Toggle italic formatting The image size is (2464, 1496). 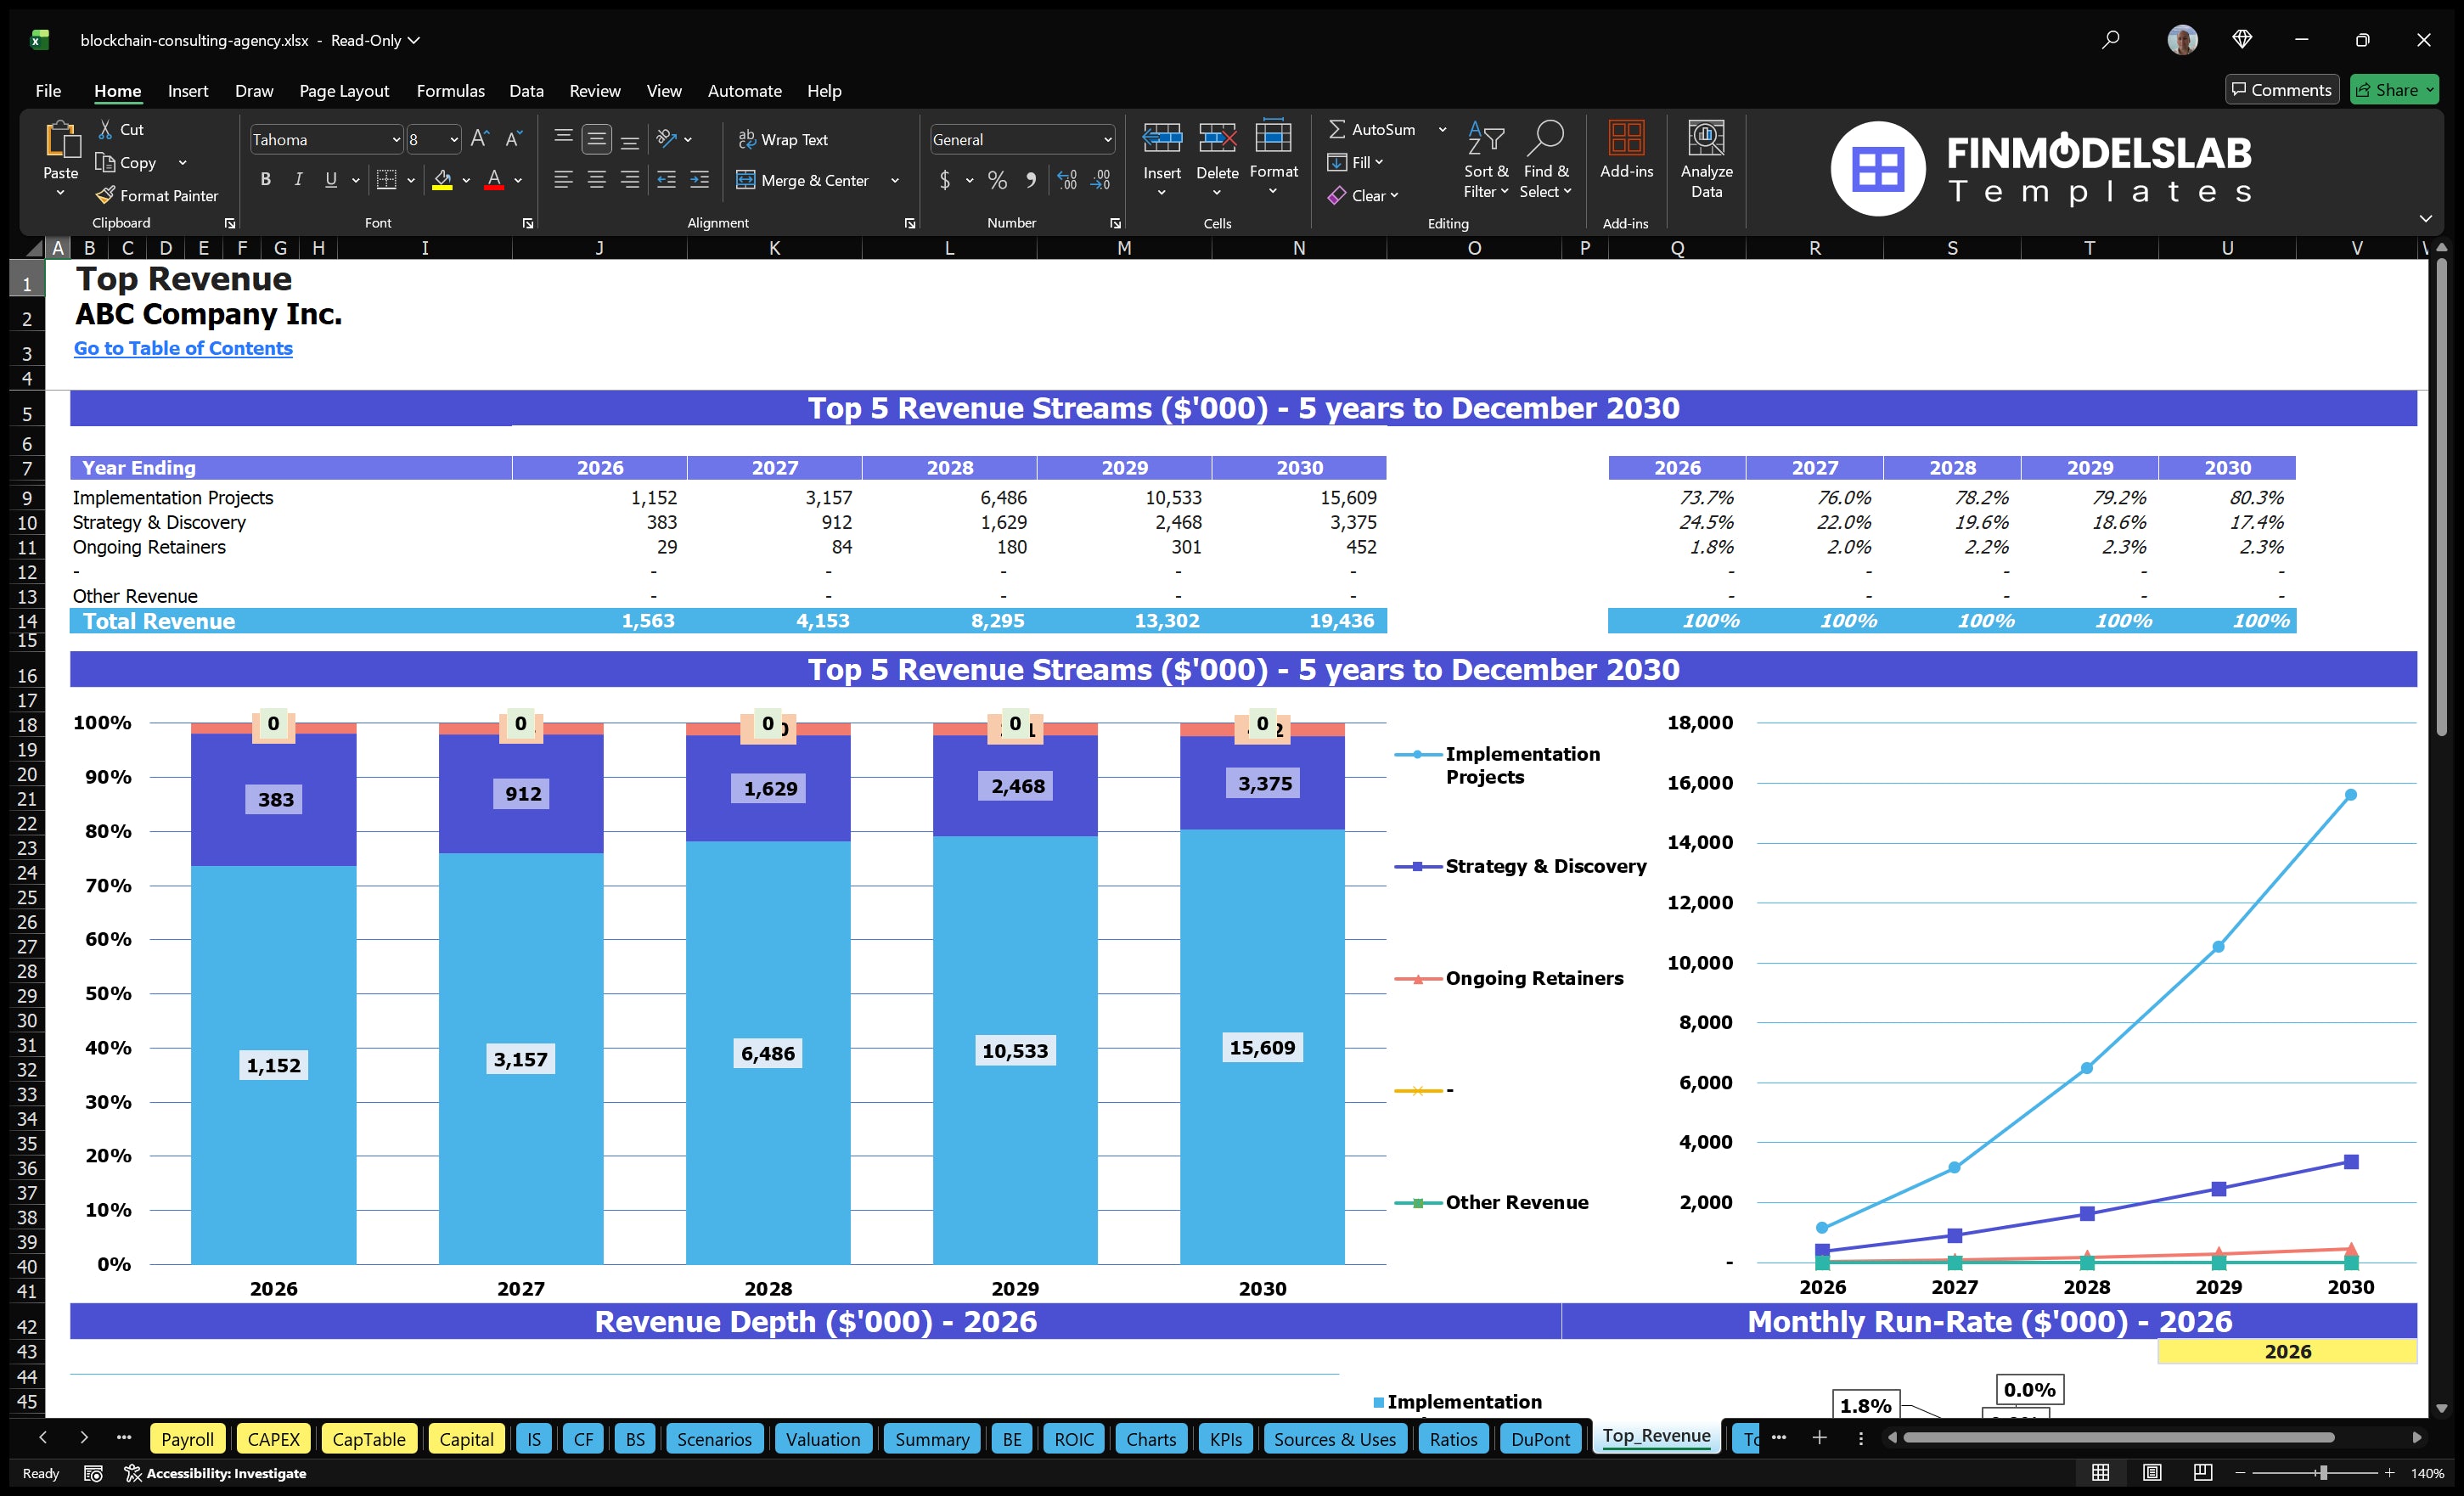click(x=297, y=180)
